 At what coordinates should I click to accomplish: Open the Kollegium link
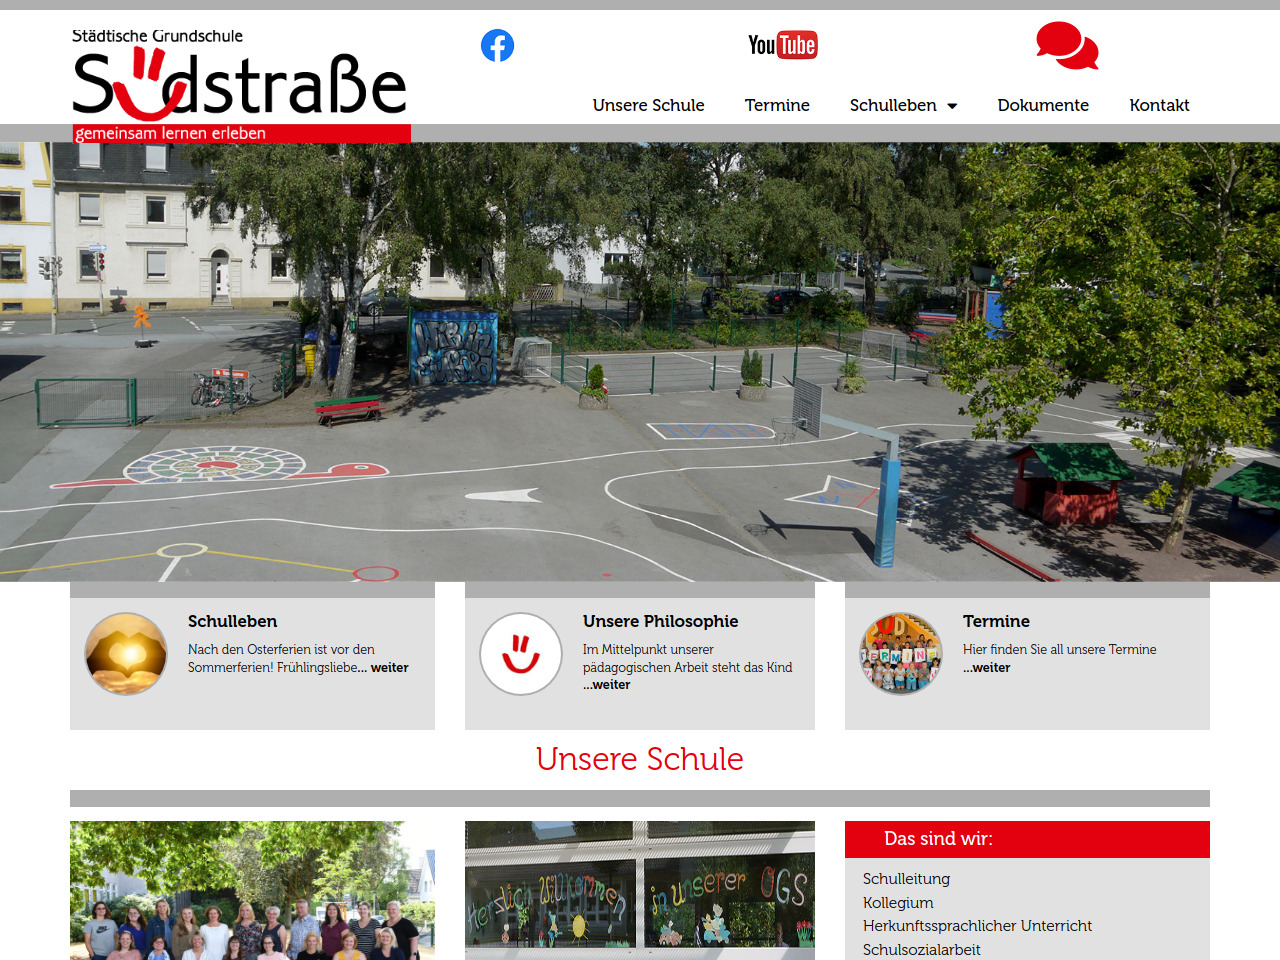click(x=898, y=903)
